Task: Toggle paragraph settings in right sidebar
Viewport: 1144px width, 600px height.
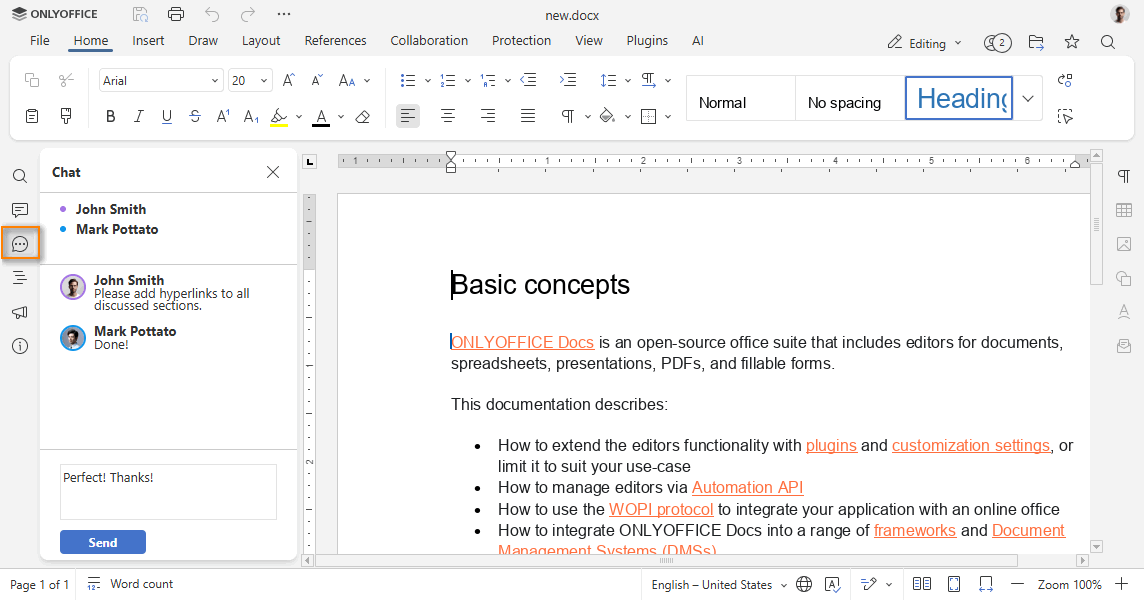Action: (x=1124, y=176)
